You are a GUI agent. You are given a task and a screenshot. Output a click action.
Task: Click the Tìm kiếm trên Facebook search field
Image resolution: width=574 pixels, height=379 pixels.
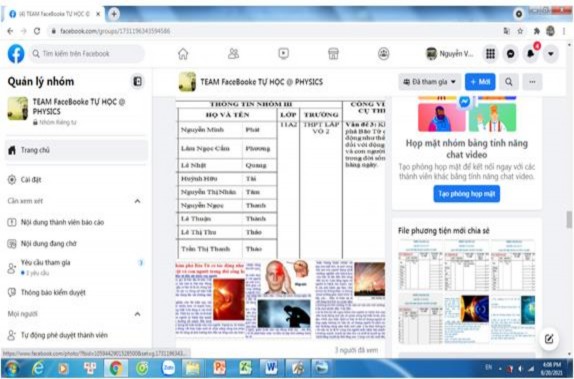(87, 54)
